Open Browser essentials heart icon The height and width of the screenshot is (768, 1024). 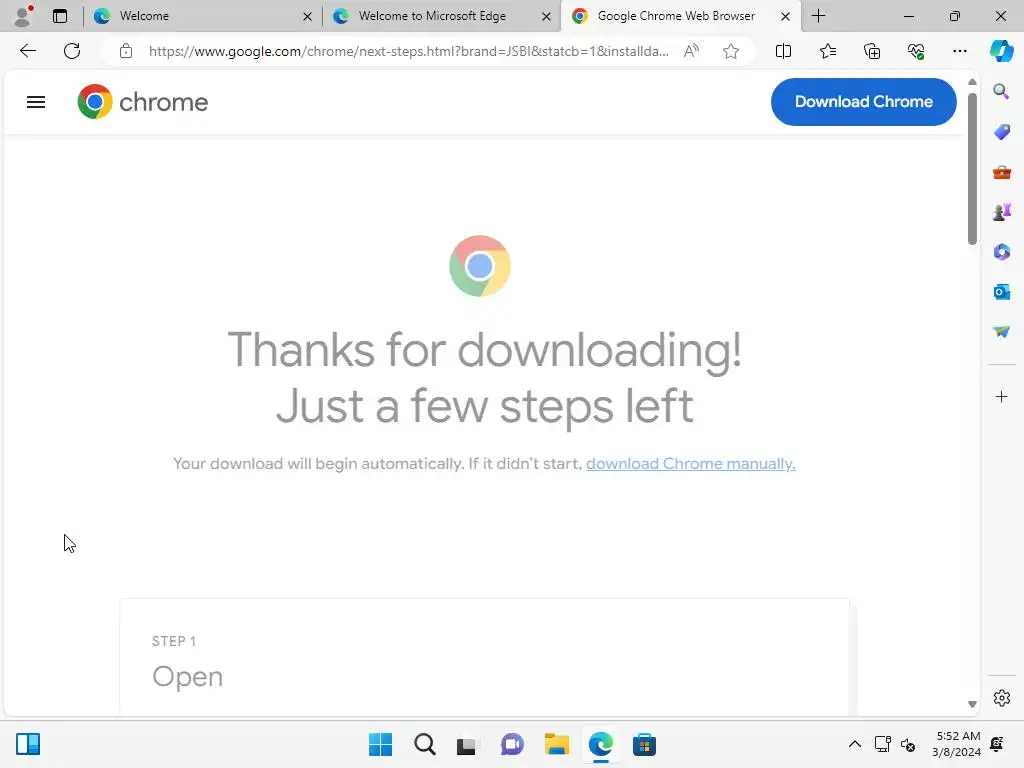coord(916,51)
